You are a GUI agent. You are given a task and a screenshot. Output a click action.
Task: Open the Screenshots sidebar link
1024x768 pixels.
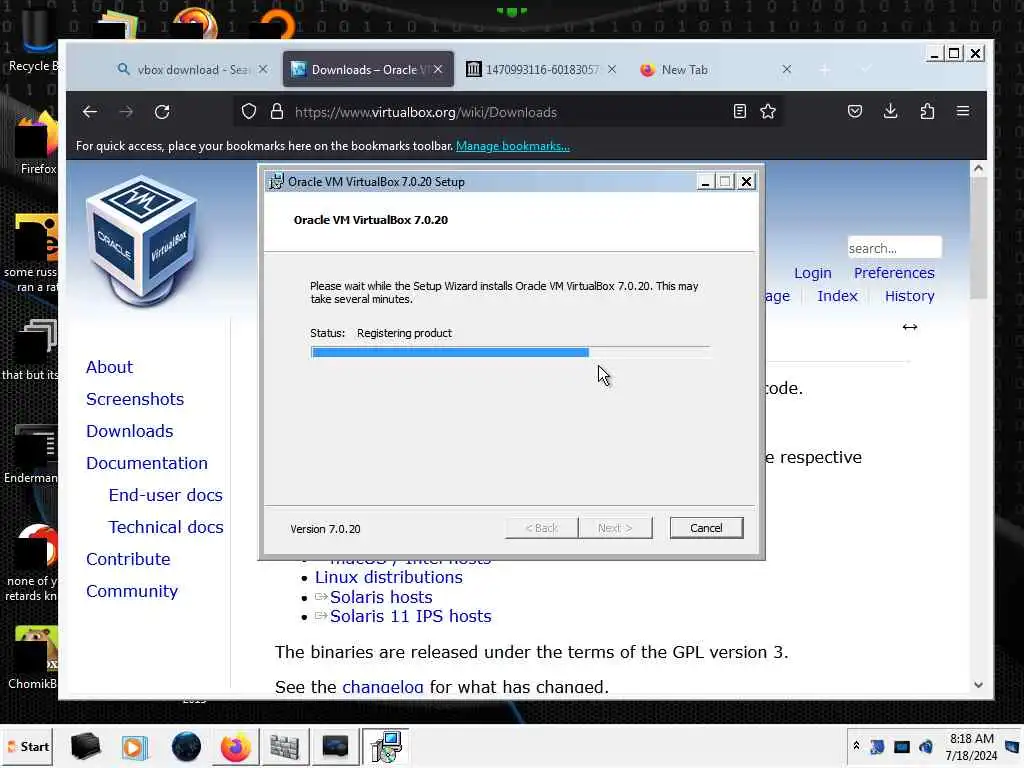(135, 399)
